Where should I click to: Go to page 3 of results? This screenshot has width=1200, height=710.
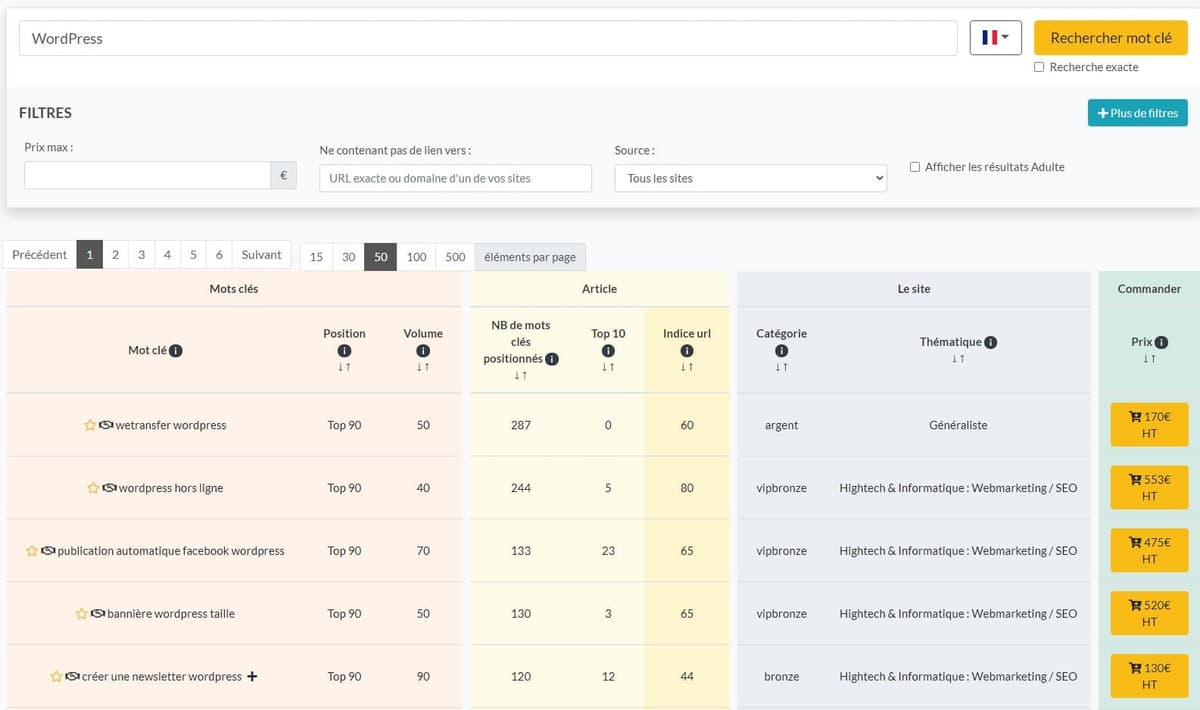tap(141, 255)
